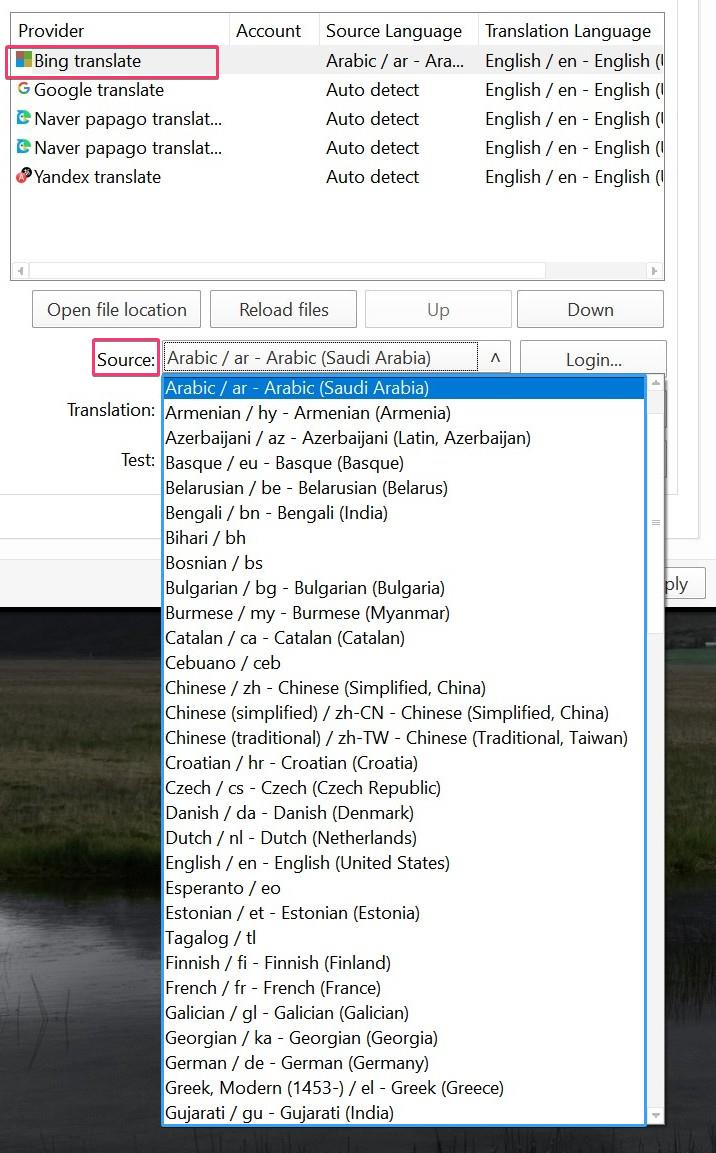Click the Provider column header
The width and height of the screenshot is (716, 1153).
point(121,30)
